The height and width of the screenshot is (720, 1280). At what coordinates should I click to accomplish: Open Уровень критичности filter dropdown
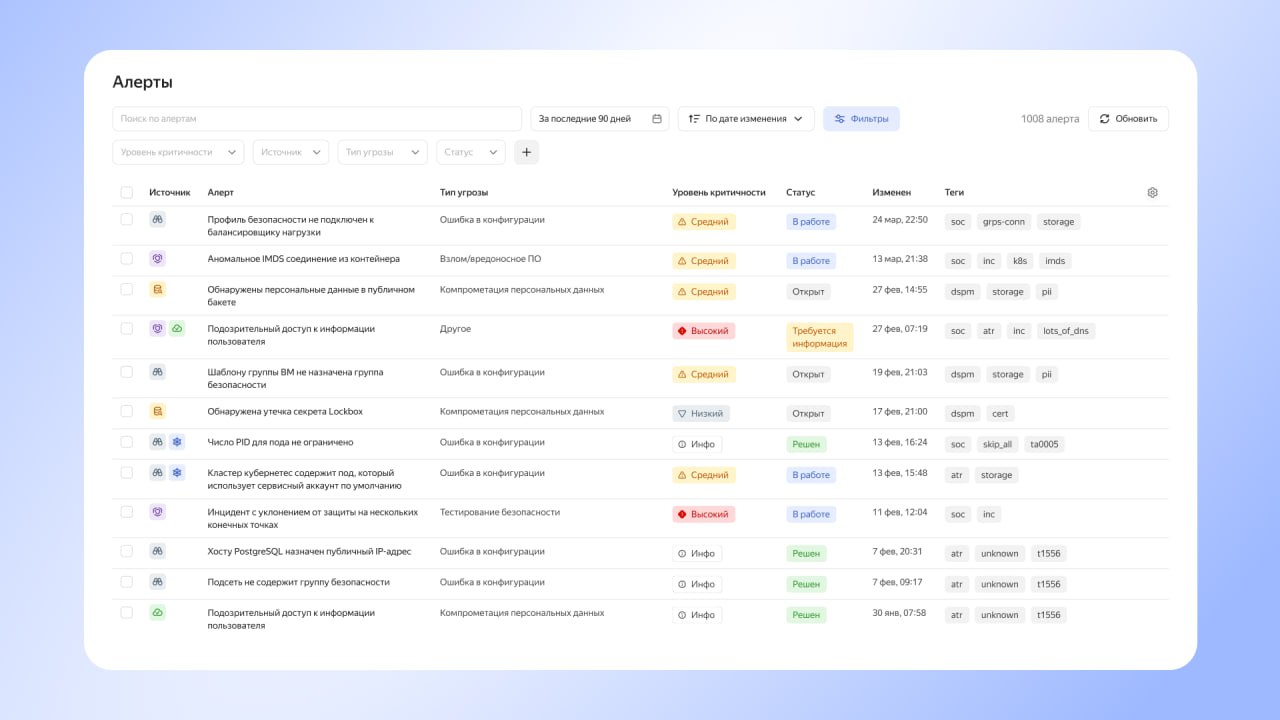(178, 152)
